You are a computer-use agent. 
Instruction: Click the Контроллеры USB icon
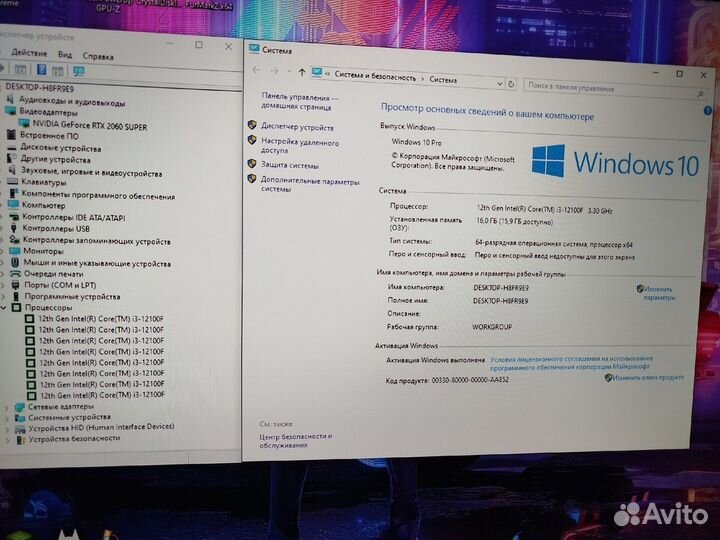click(x=14, y=228)
